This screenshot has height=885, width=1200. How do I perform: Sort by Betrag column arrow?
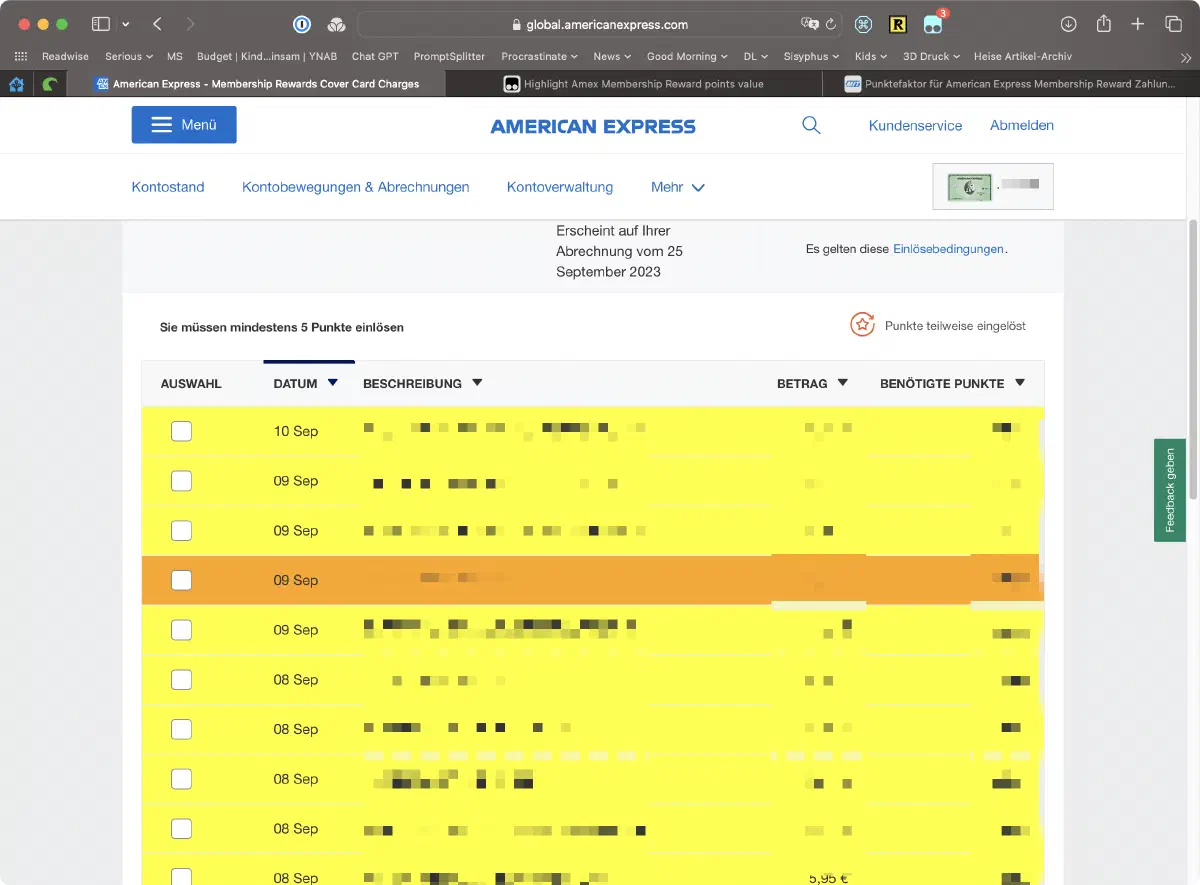[842, 383]
